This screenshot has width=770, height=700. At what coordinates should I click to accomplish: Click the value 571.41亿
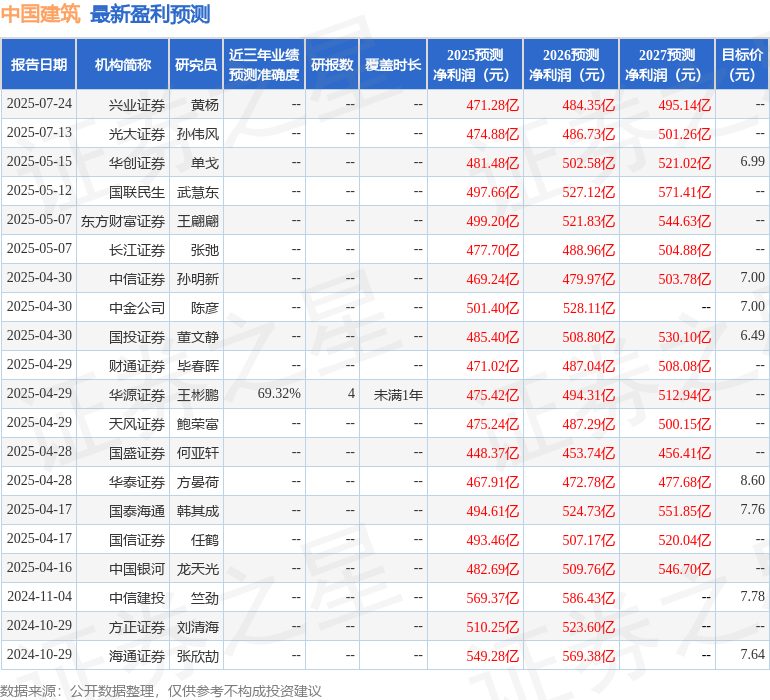point(685,192)
